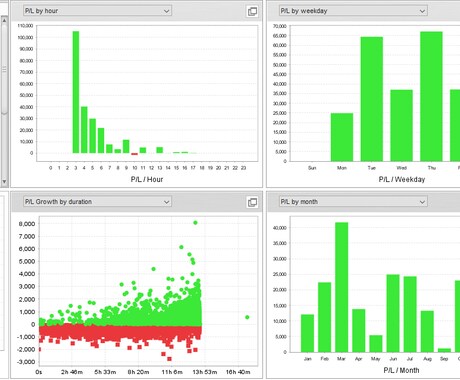Click the Aug bar in P/L by month
Screen dimensions: 460x380
(x=427, y=332)
